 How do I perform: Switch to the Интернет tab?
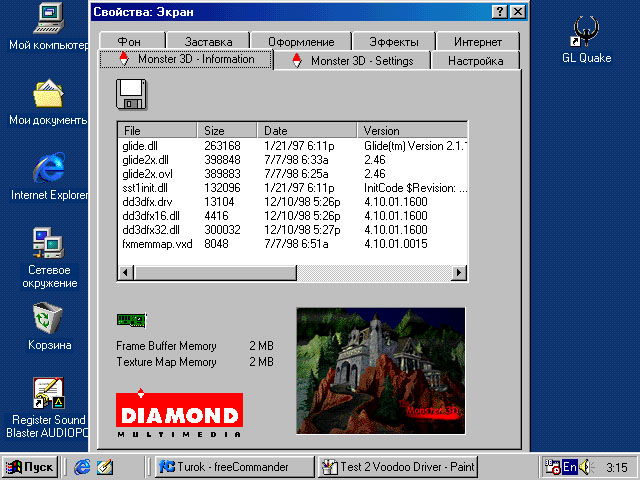(478, 41)
